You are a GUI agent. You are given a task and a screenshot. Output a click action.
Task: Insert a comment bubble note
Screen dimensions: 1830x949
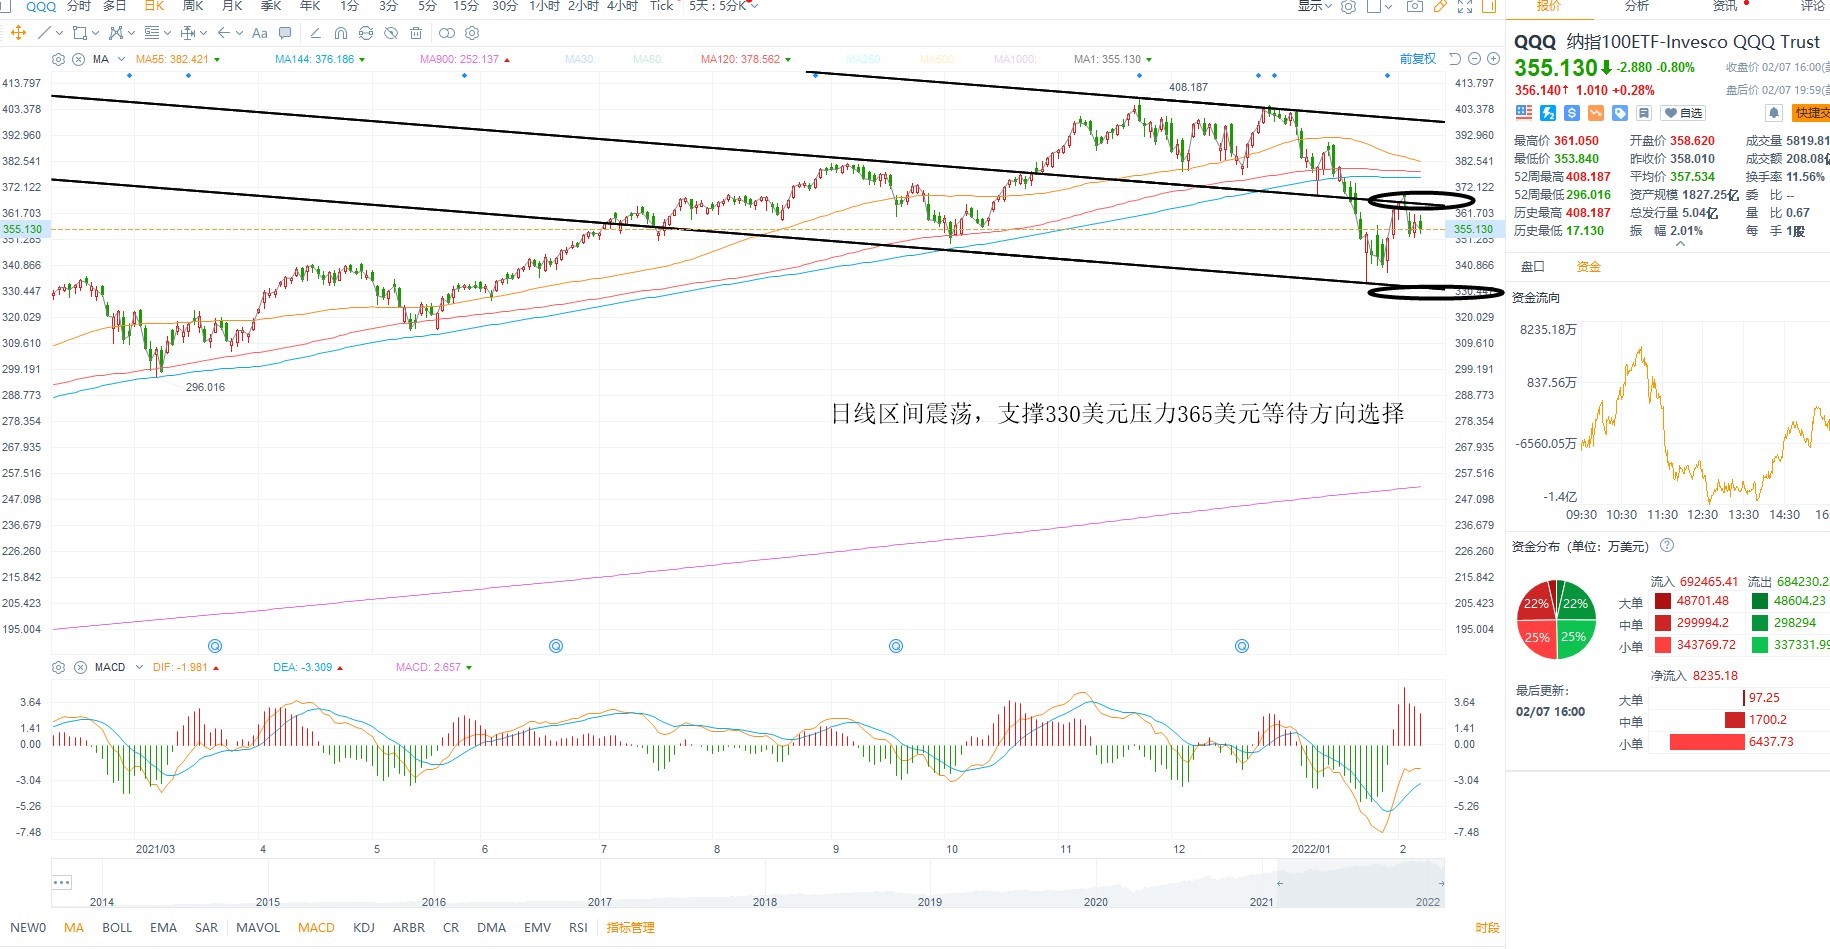[285, 33]
